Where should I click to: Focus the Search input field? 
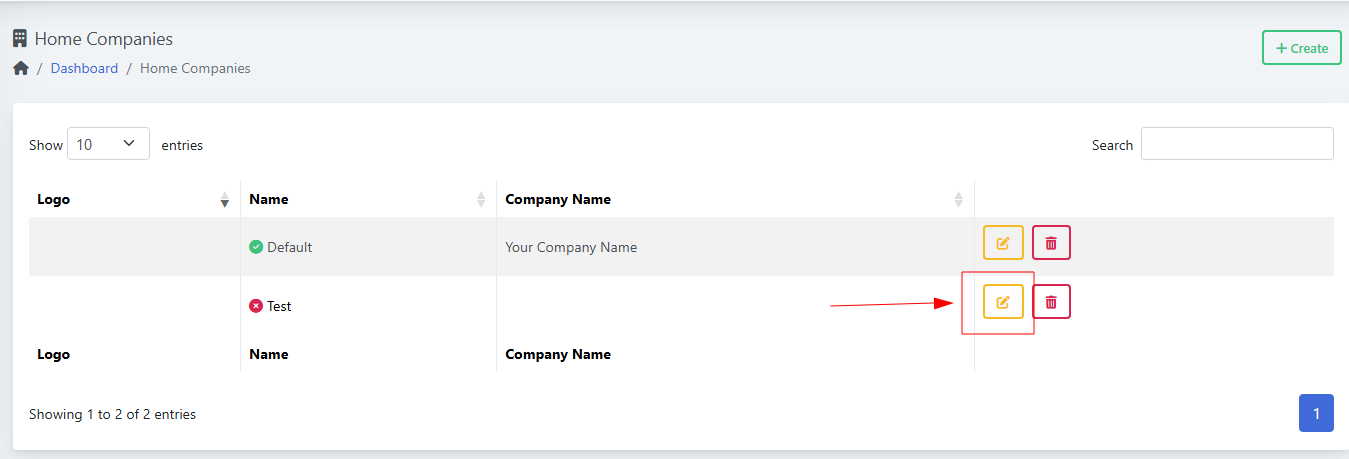[1237, 144]
